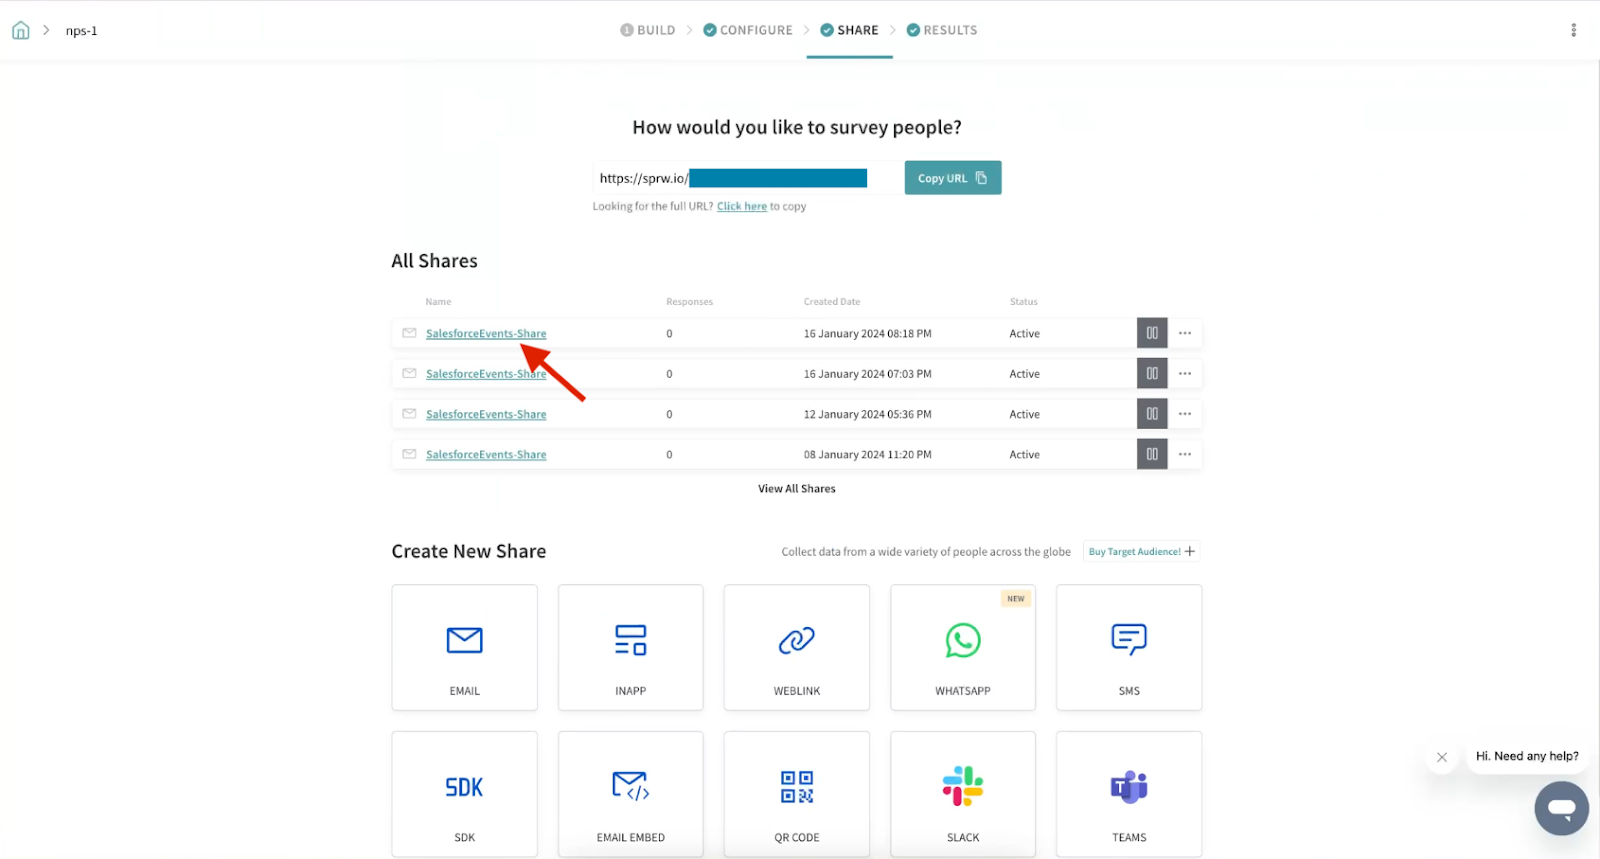Screen dimensions: 1600x859
Task: Choose the Slack share option
Action: 962,794
